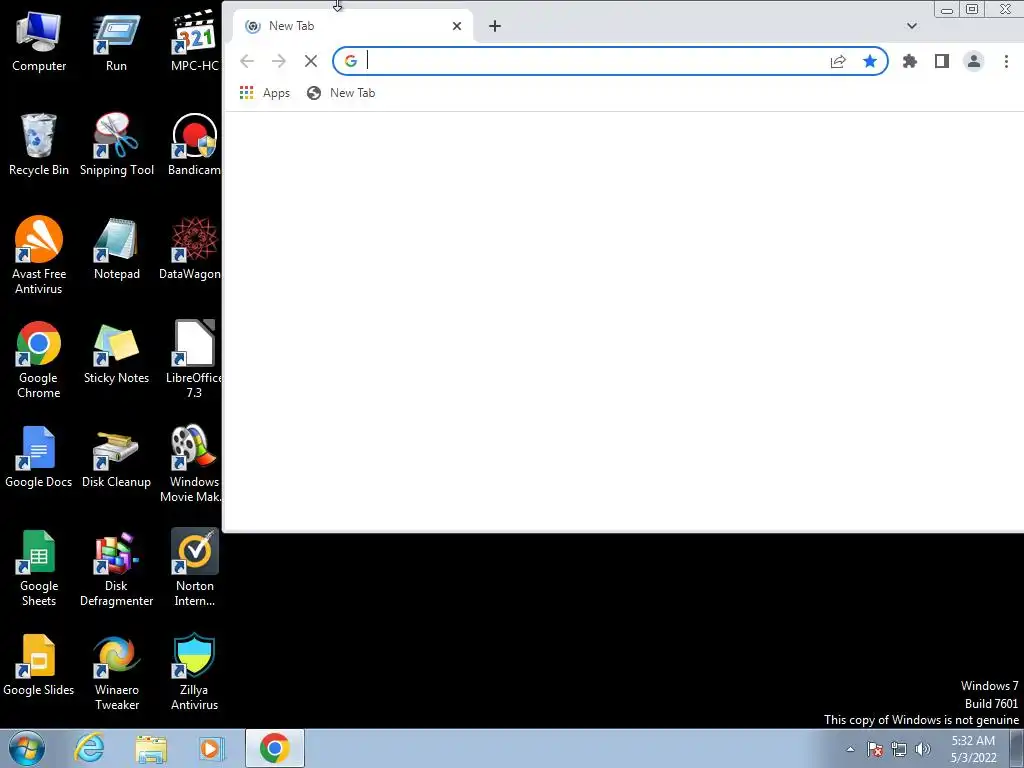Select the Norton Internet shortcut
Viewport: 1024px width, 768px height.
point(194,568)
